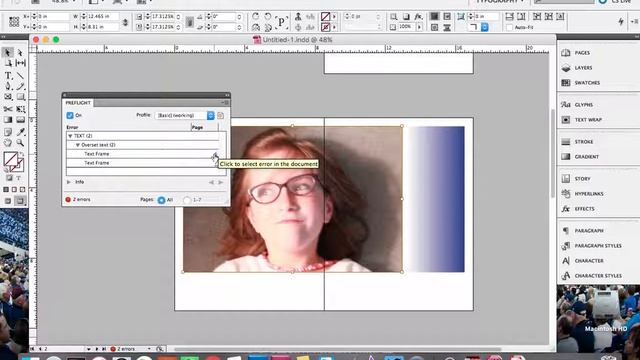Open the stroke color arrow in control bar
The image size is (640, 360).
pos(334,27)
